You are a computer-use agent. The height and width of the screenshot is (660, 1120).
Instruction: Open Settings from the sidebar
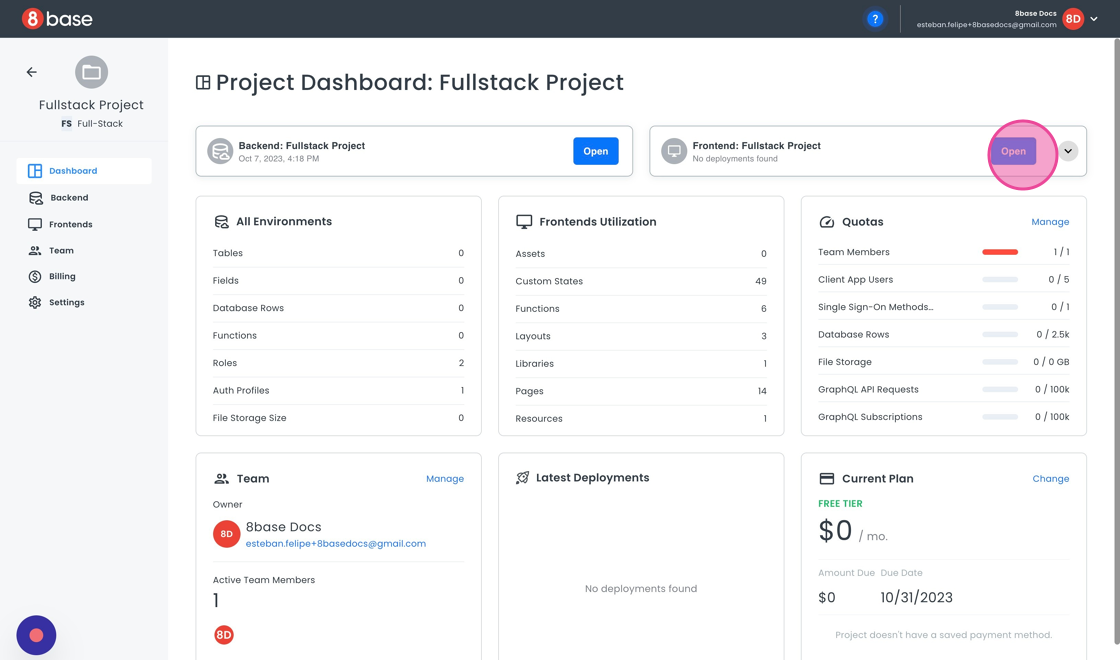point(66,302)
